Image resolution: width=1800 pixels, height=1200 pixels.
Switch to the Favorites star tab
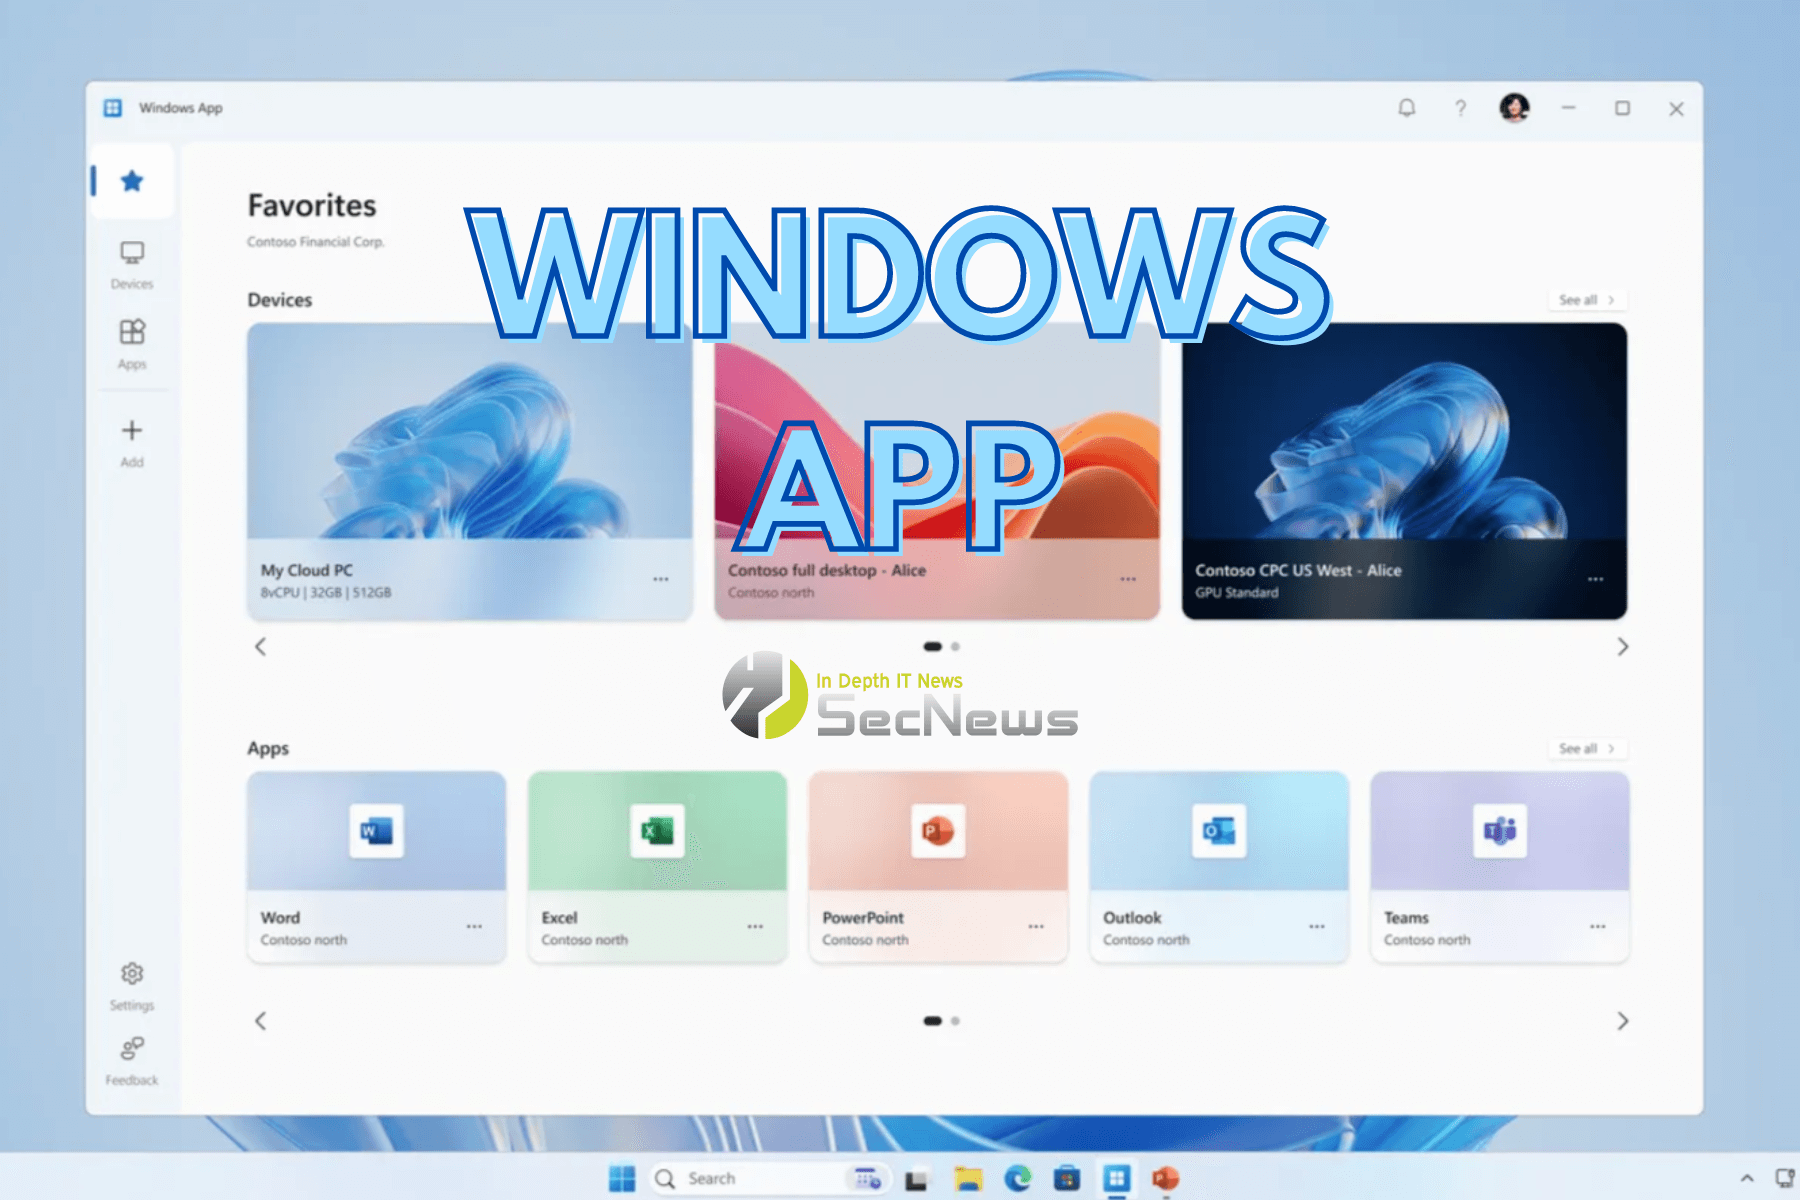coord(132,181)
